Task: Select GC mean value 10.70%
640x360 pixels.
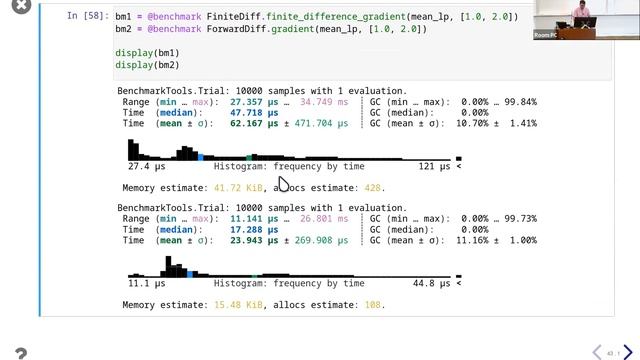Action: pyautogui.click(x=472, y=123)
